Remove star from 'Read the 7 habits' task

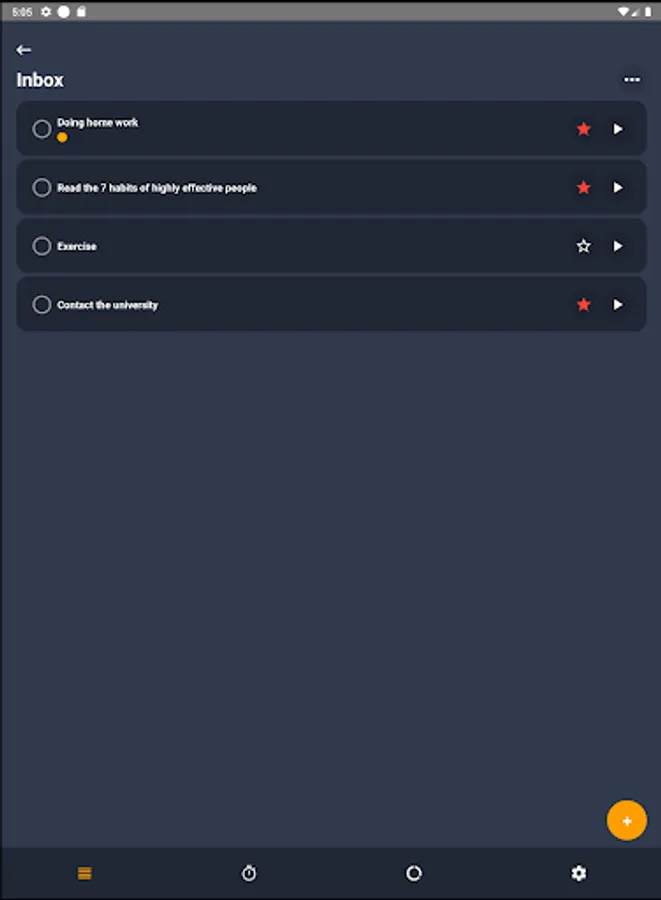click(x=584, y=188)
